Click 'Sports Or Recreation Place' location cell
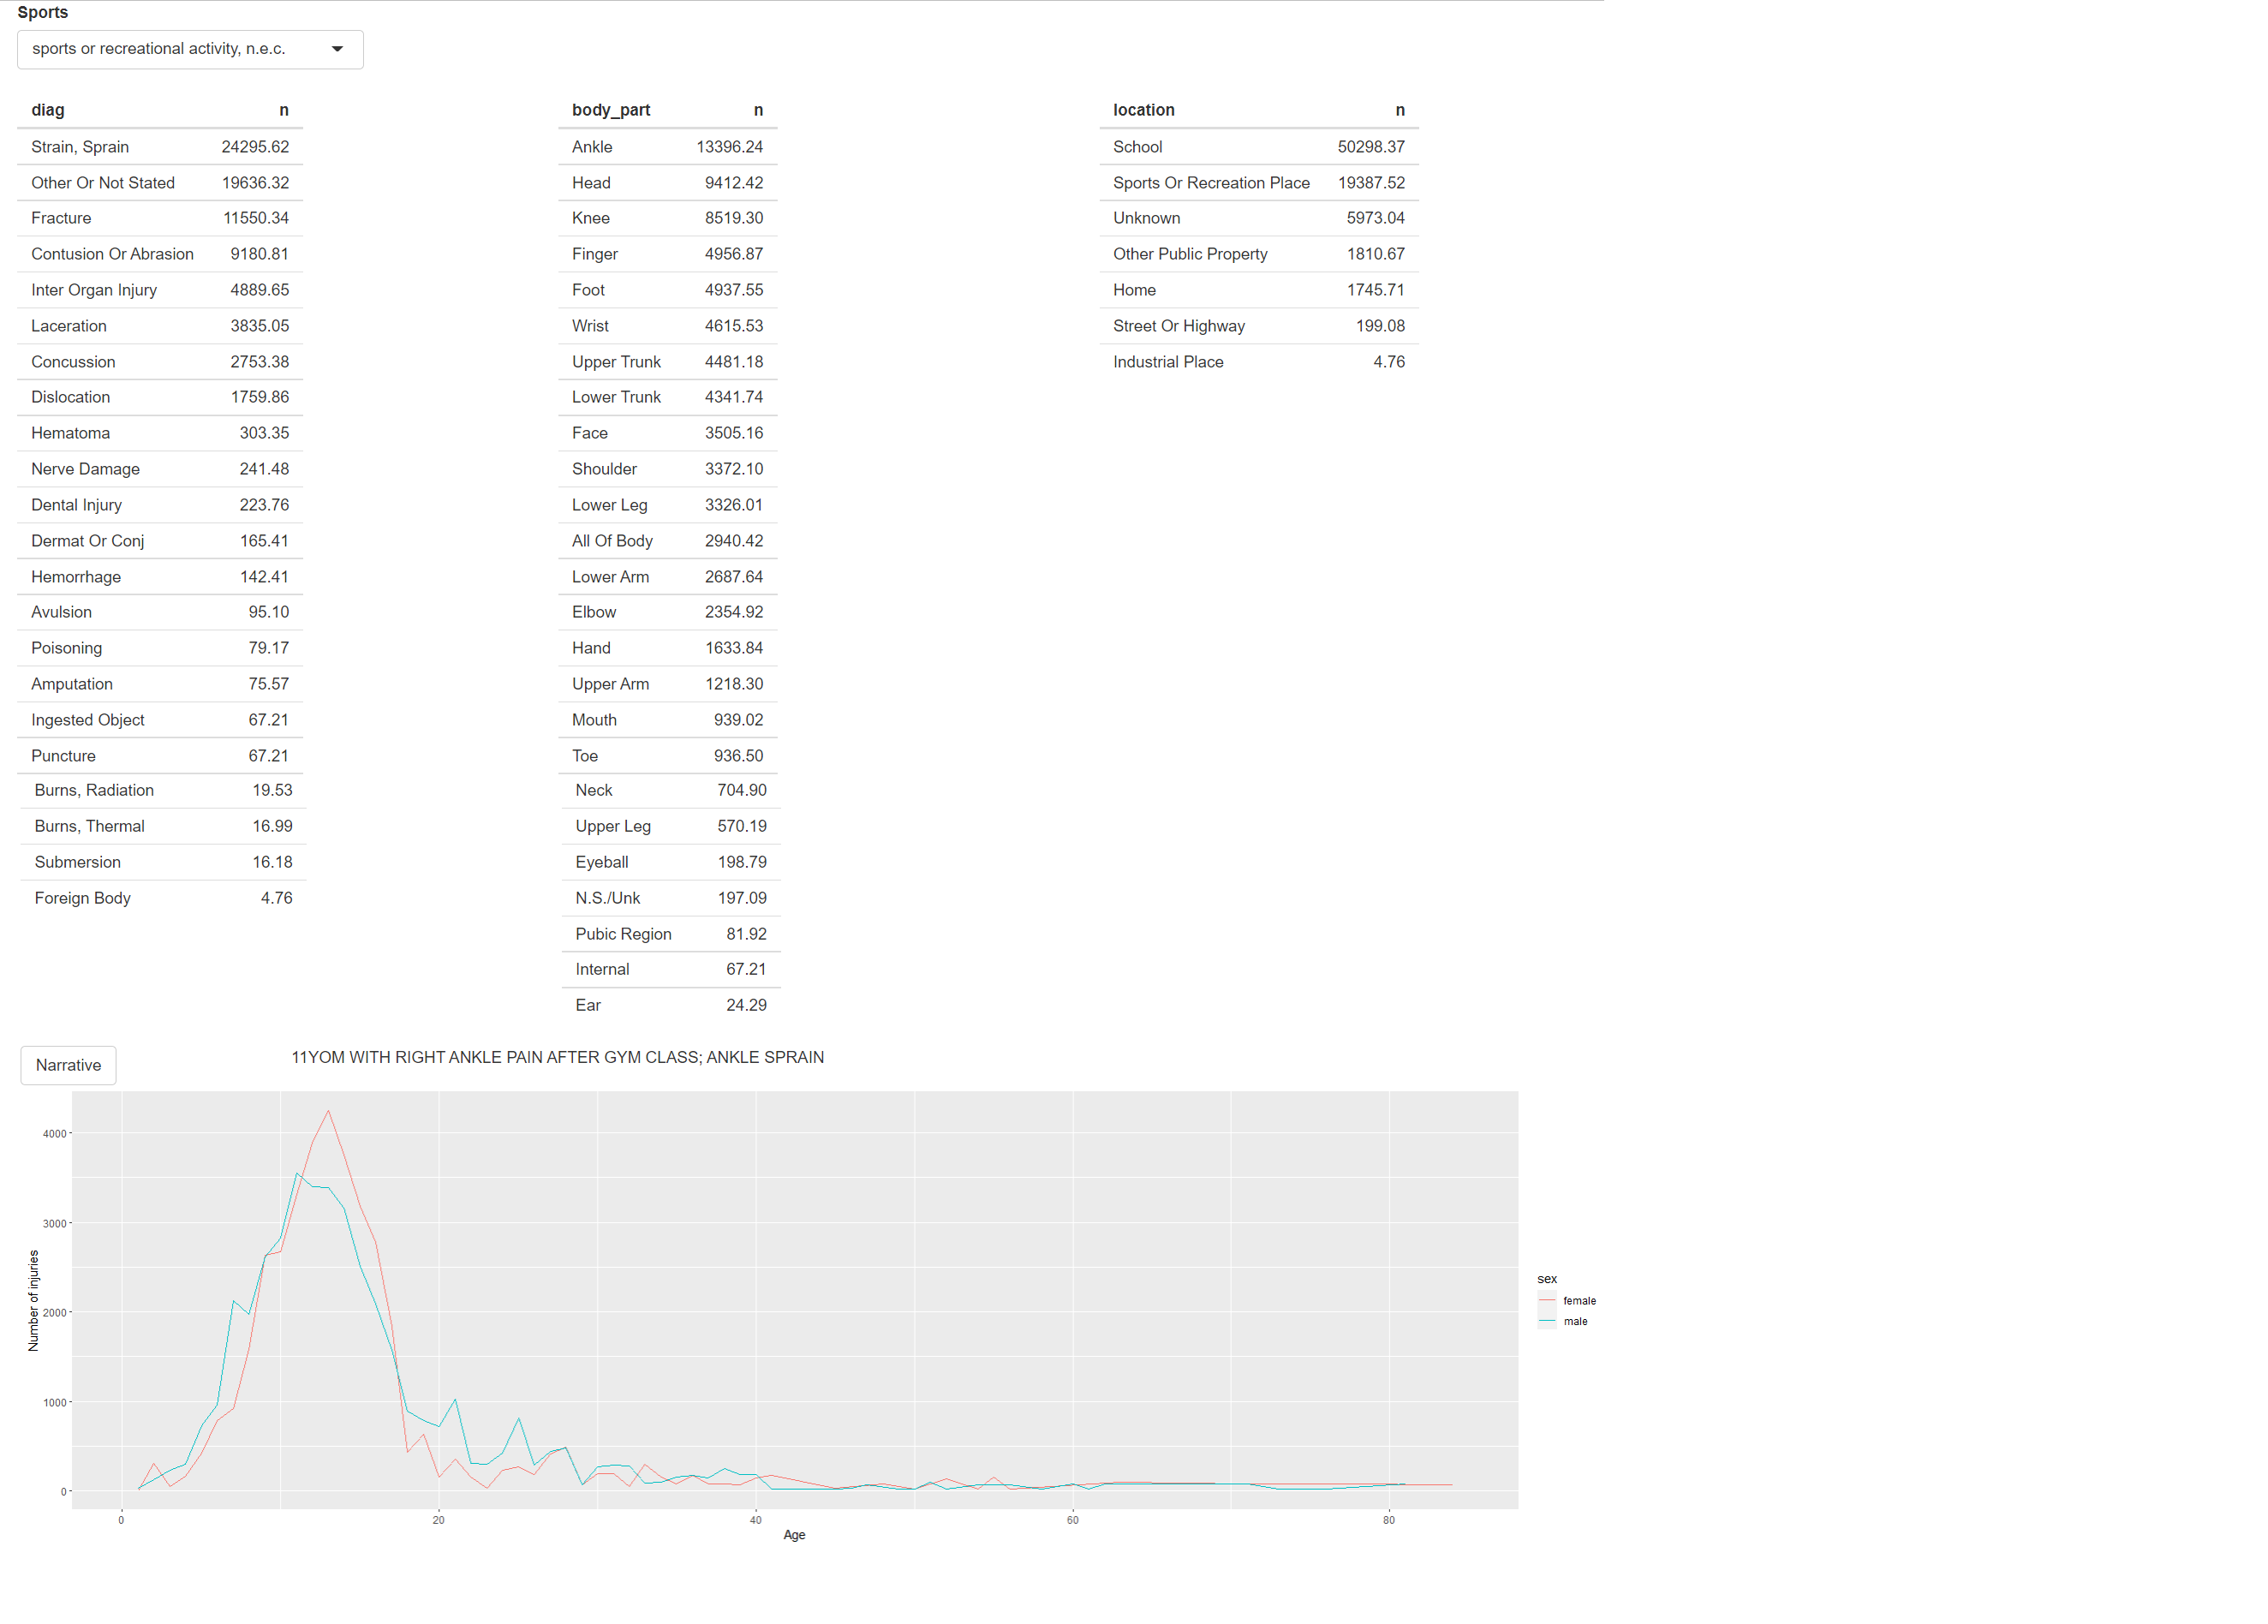 point(1211,183)
